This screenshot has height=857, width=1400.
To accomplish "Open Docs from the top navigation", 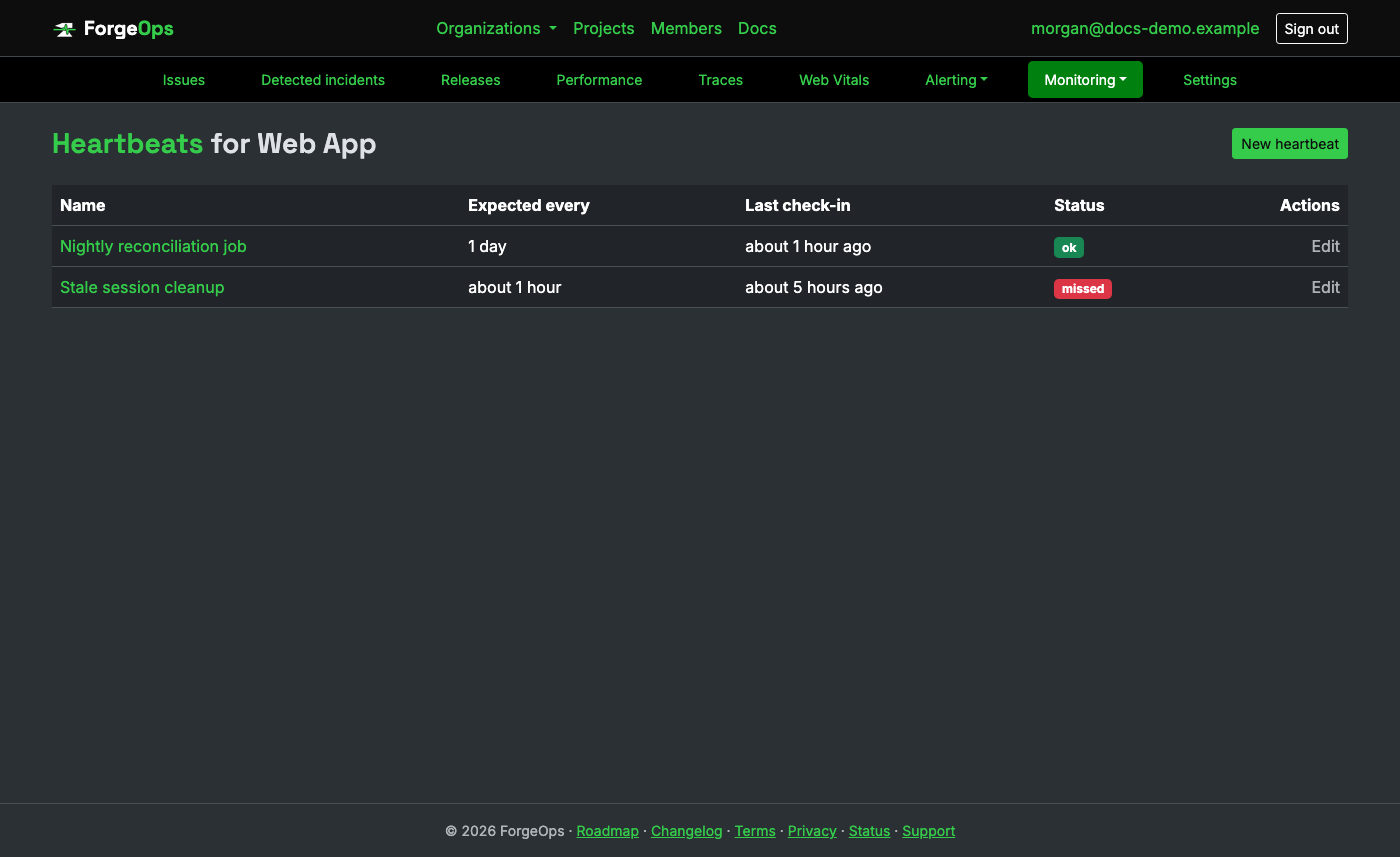I will [757, 29].
